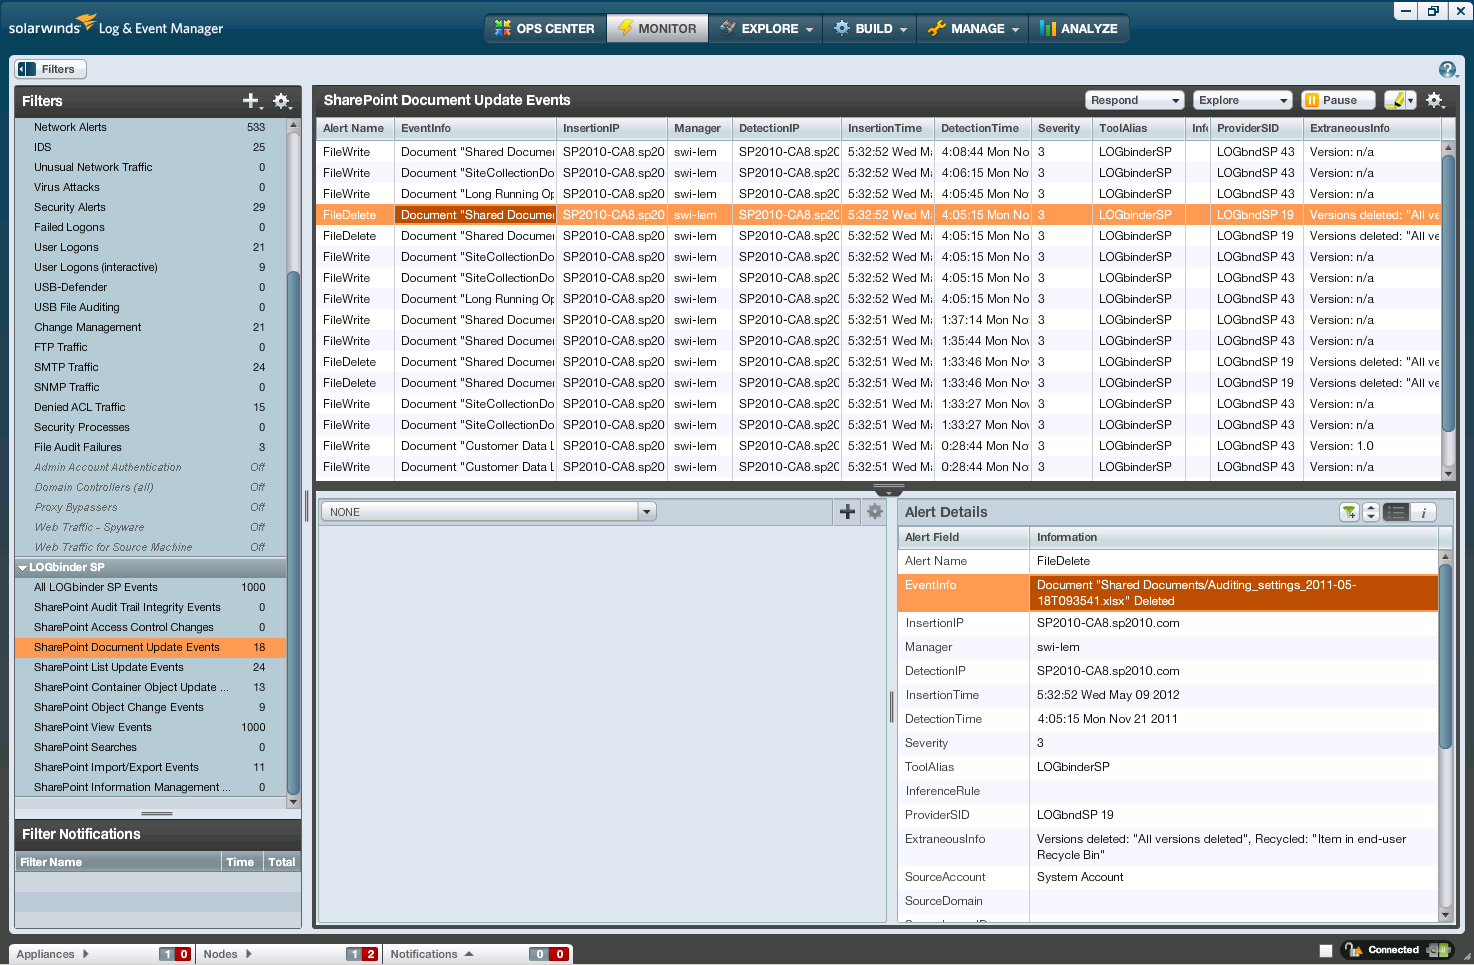Sort grid by Alert Name column

coord(355,128)
